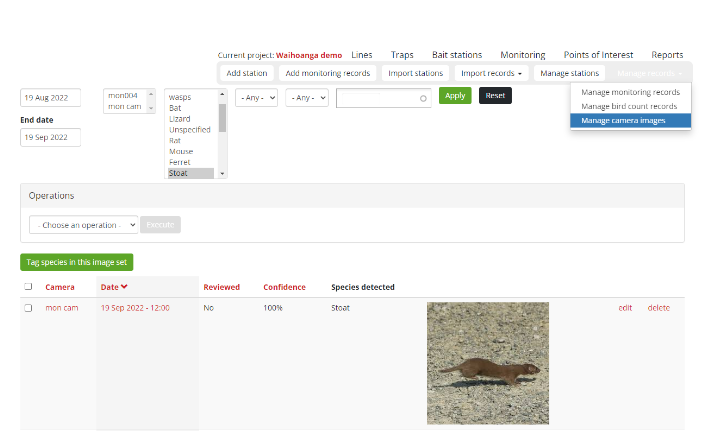Open Points of Interest menu
This screenshot has height=440, width=710.
coord(598,55)
